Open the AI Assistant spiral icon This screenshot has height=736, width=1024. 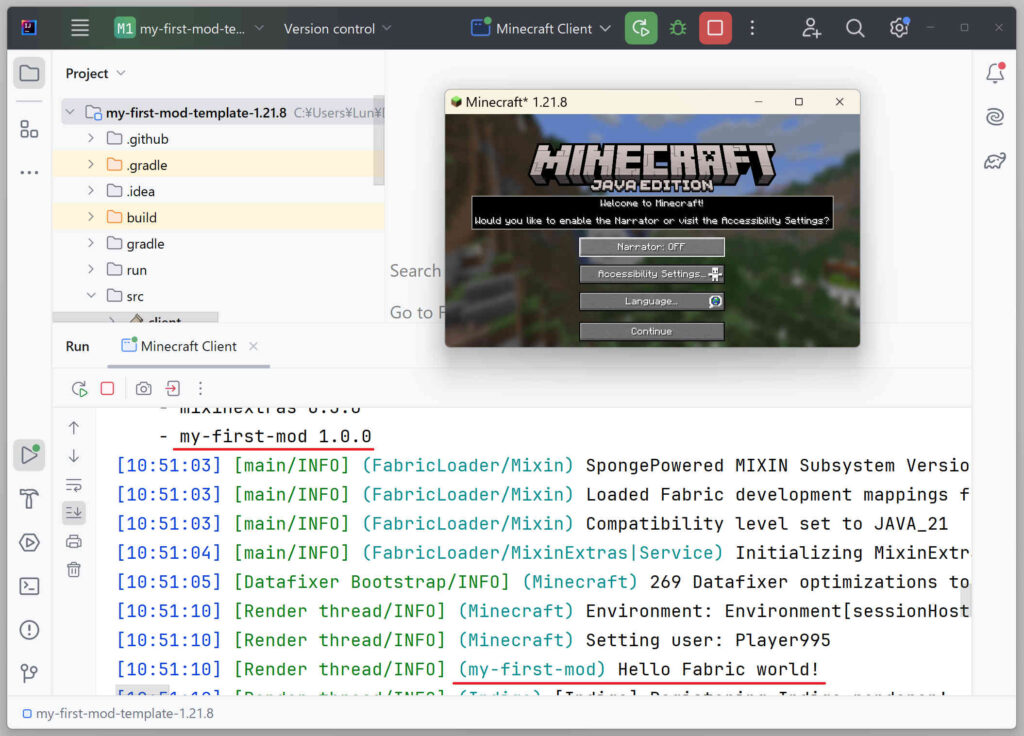point(995,116)
